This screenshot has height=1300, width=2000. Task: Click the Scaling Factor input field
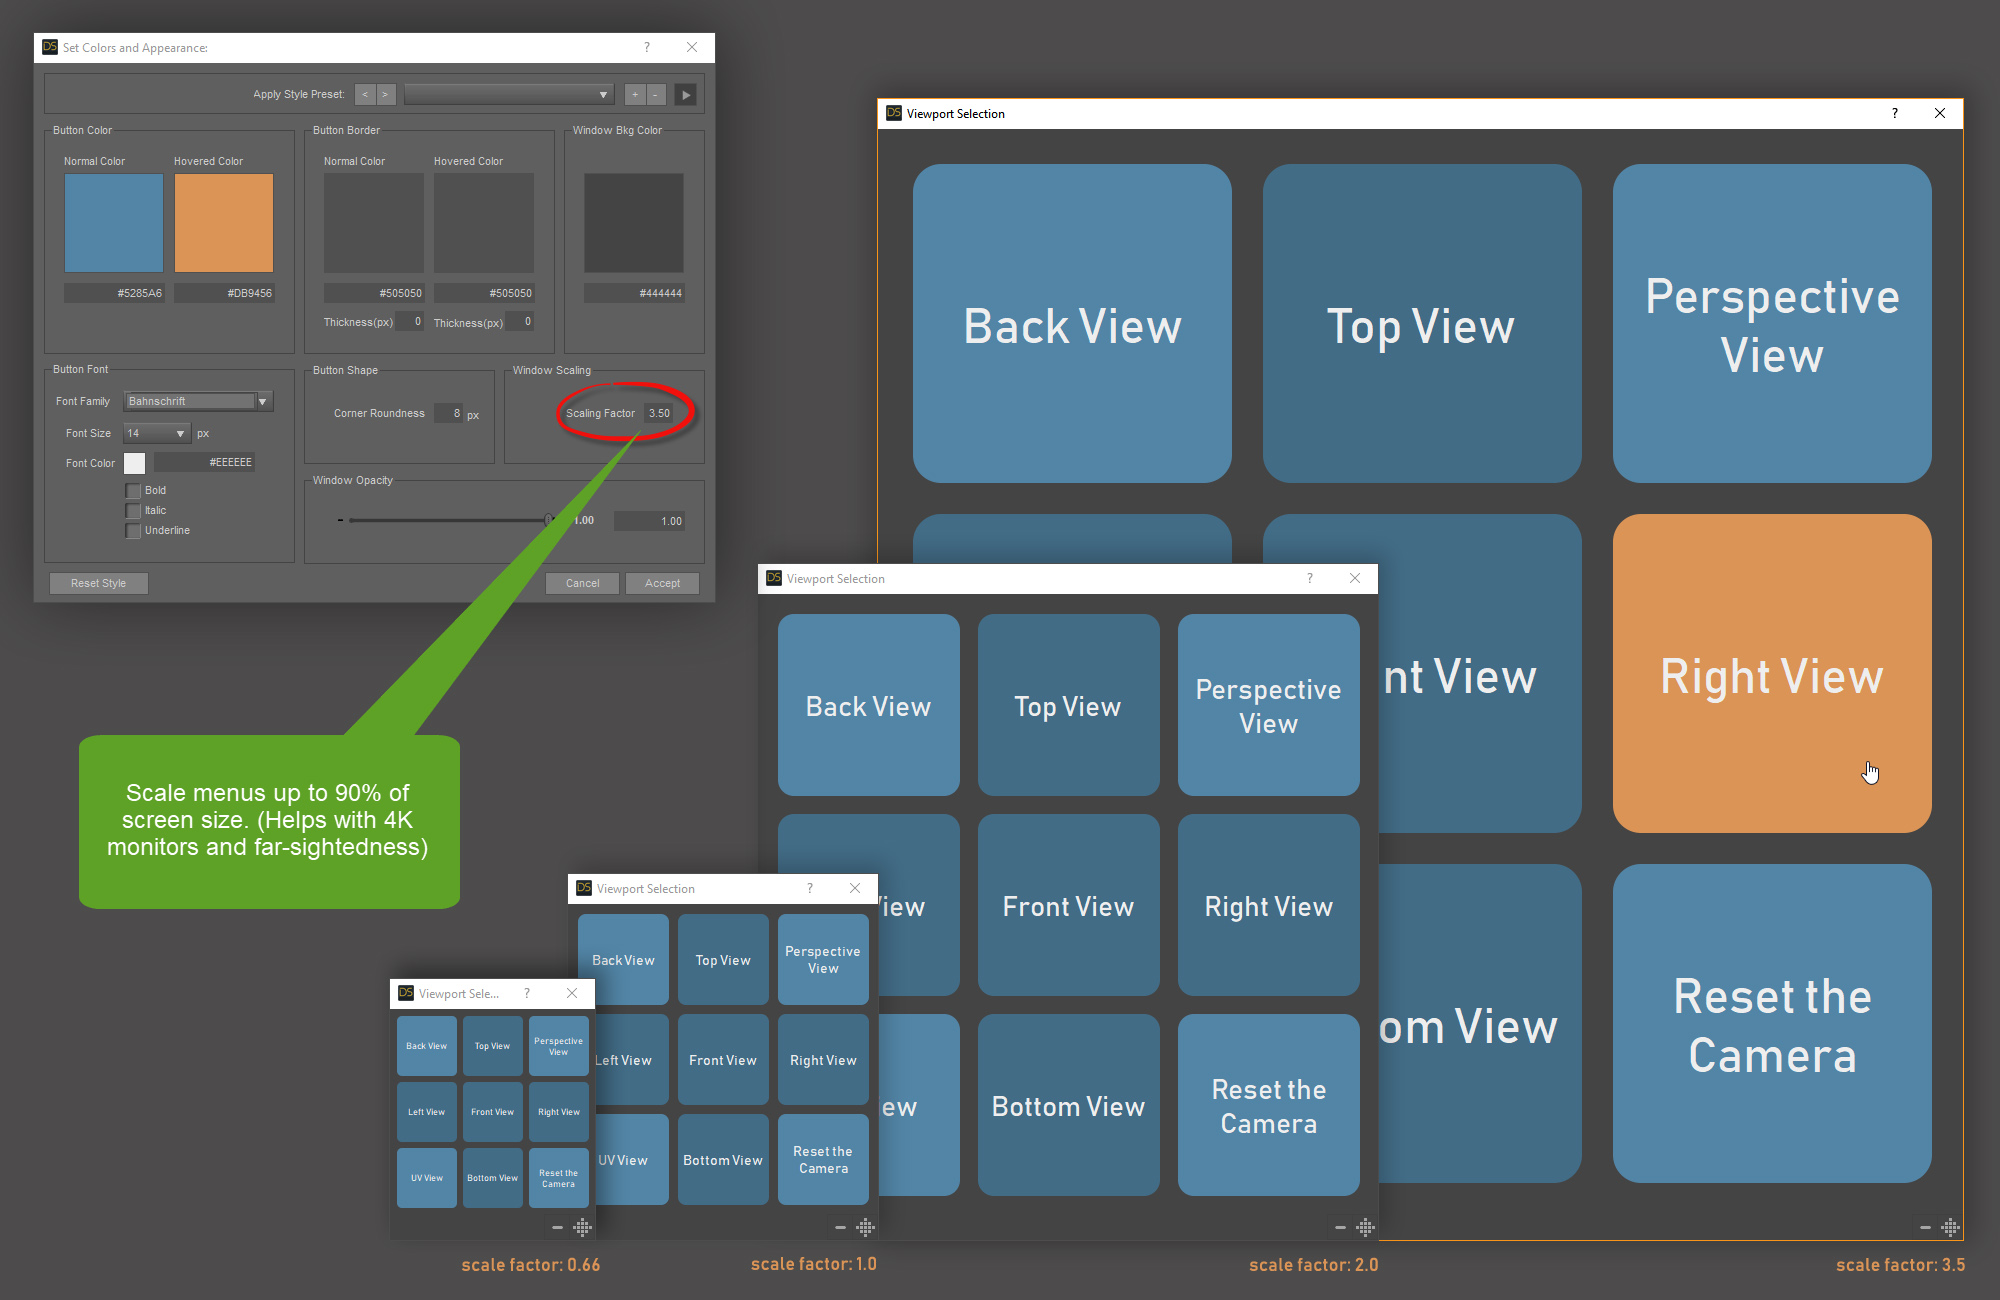tap(659, 414)
